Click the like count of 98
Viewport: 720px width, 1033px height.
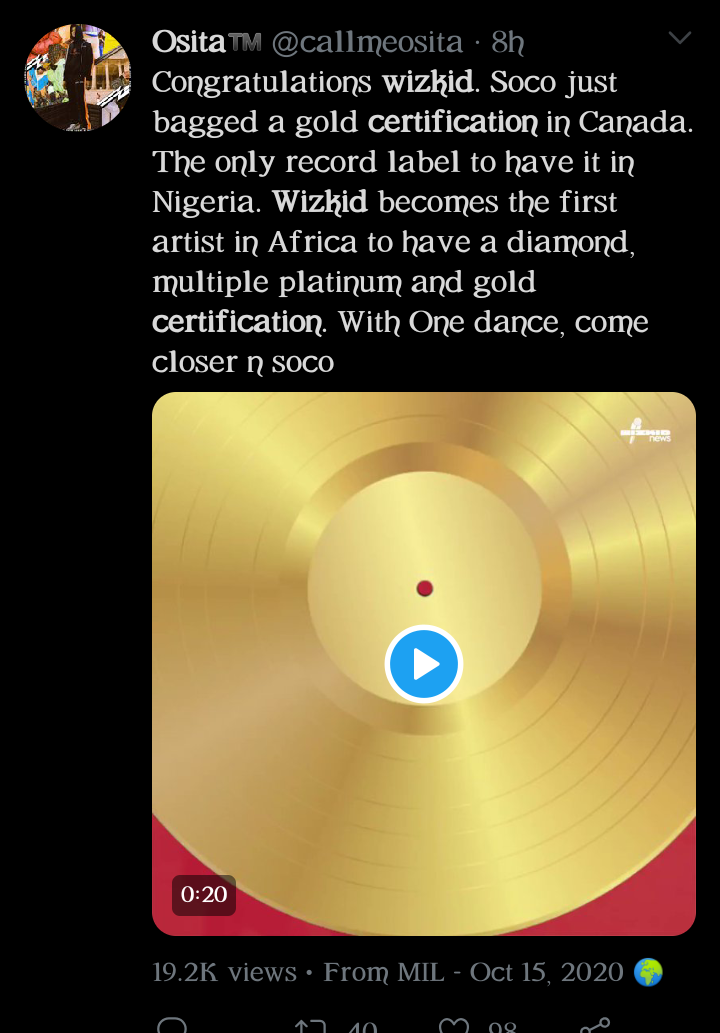tap(503, 1026)
